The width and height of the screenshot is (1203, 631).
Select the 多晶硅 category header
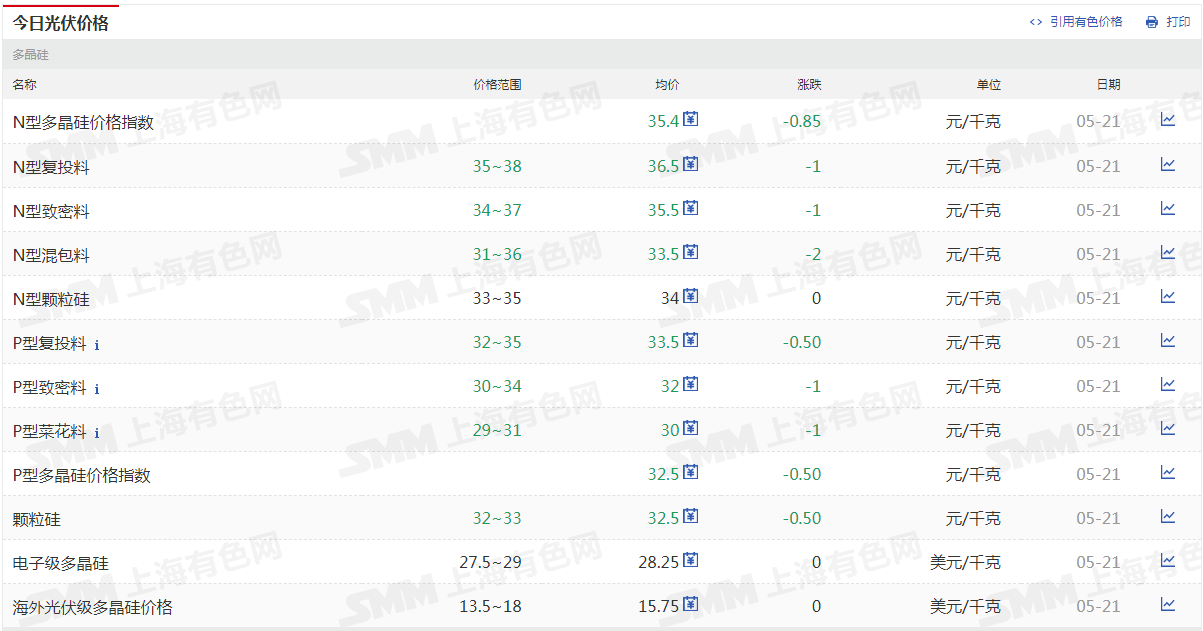[30, 55]
